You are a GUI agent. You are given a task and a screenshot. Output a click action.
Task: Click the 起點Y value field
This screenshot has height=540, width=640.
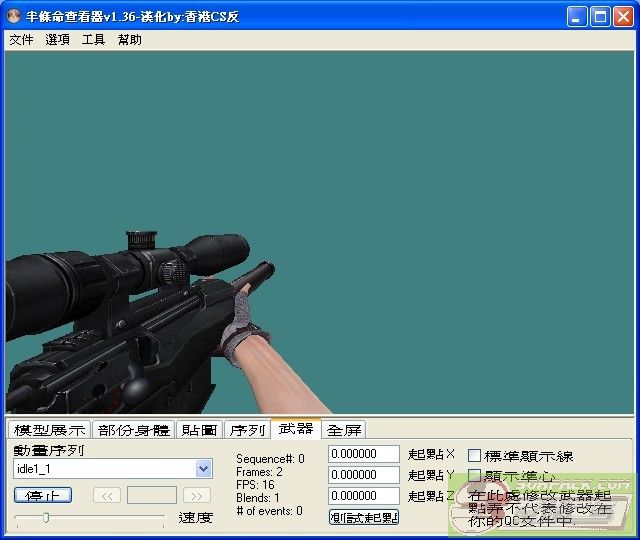pyautogui.click(x=364, y=475)
